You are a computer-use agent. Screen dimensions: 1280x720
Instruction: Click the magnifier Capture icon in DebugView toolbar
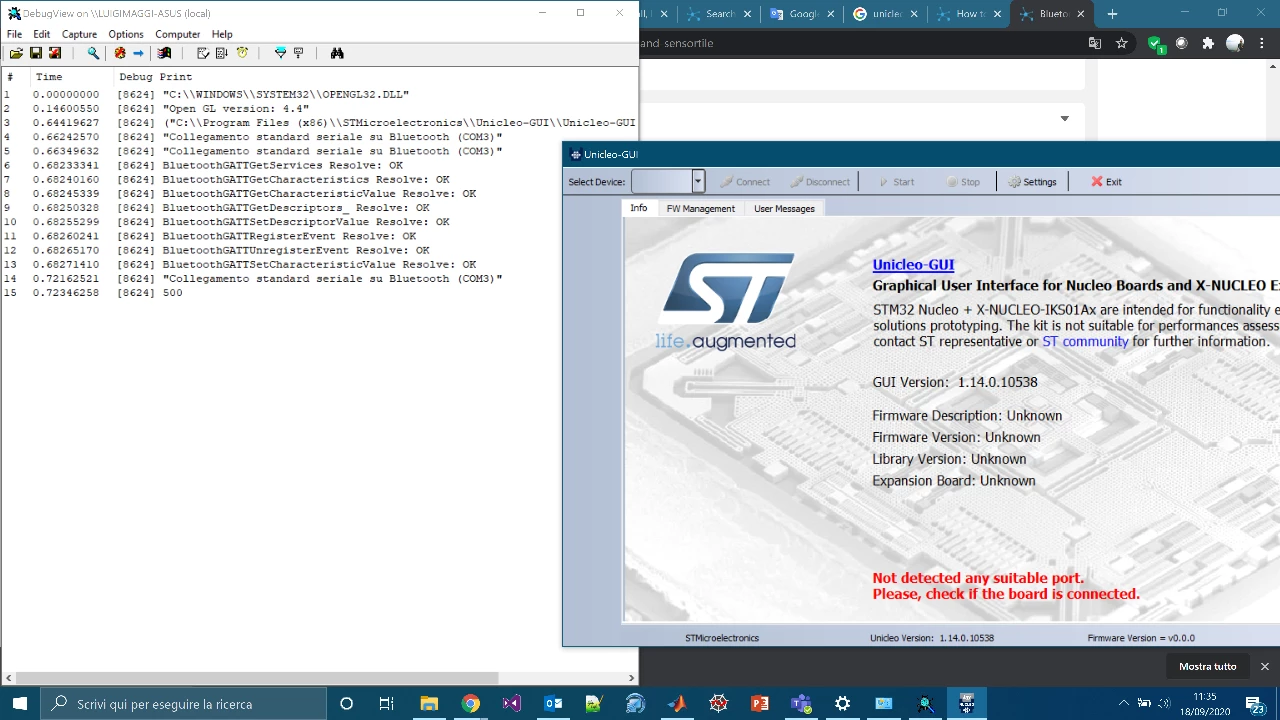[x=93, y=53]
